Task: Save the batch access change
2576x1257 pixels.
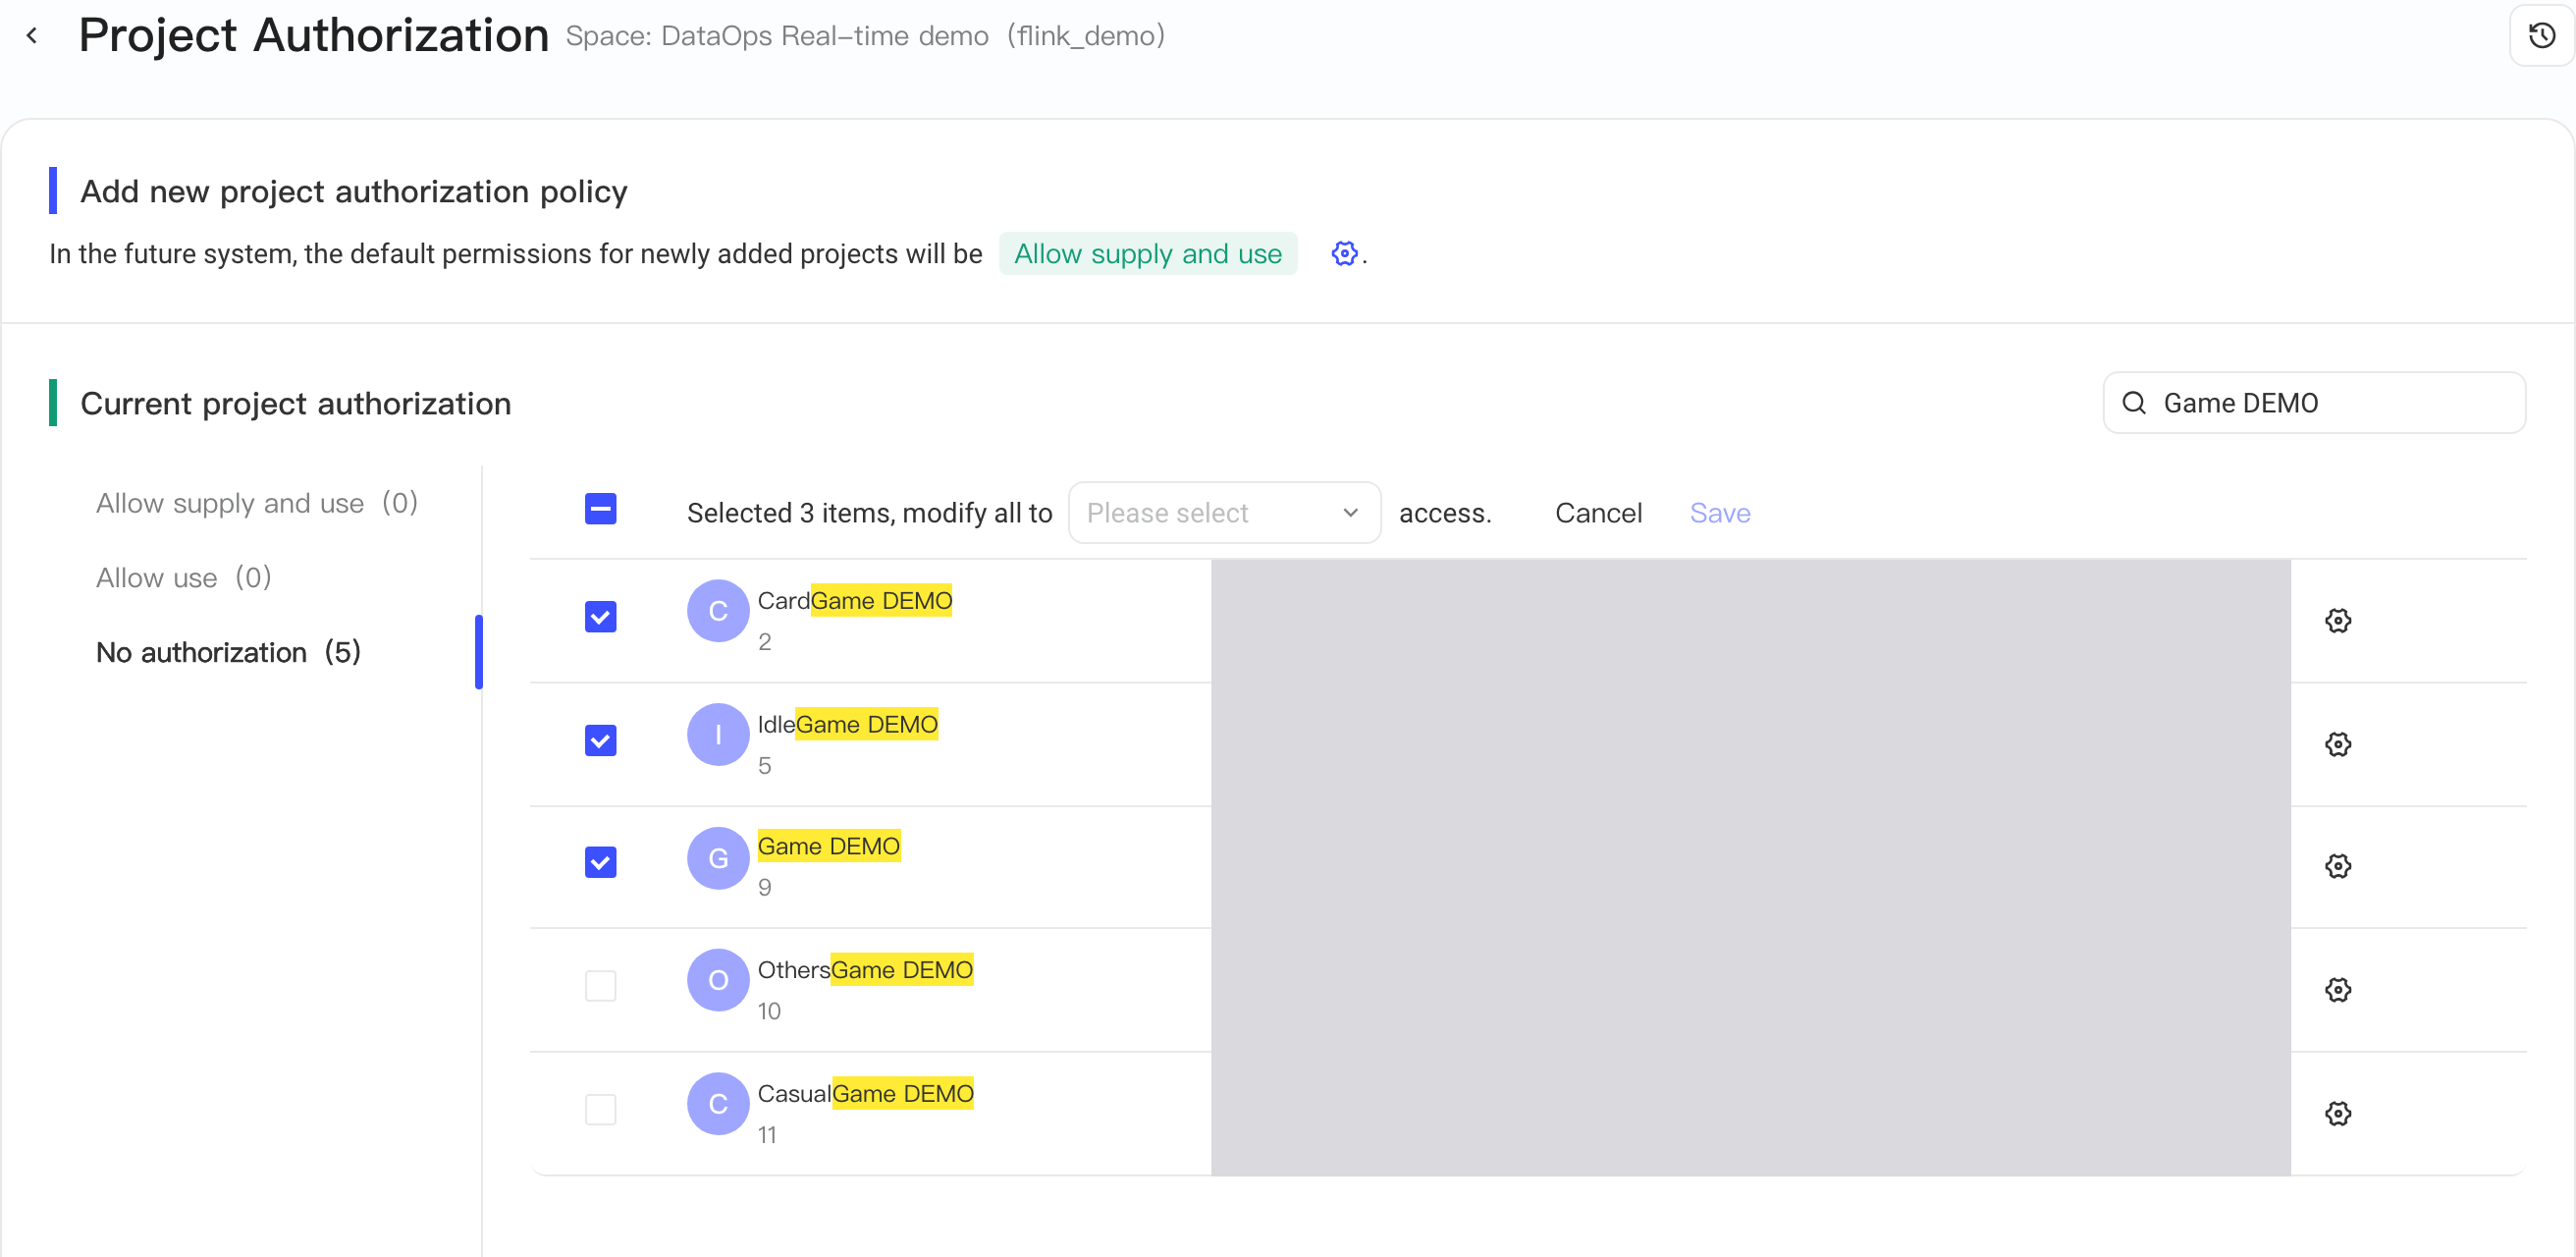Action: click(x=1720, y=513)
